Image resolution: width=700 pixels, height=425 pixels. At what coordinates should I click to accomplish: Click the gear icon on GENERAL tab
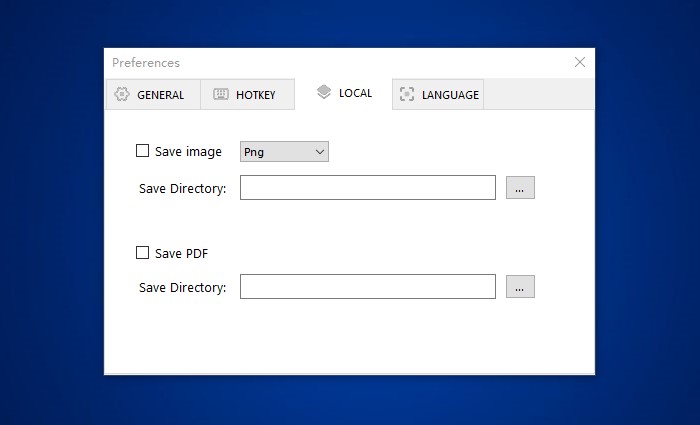[x=122, y=94]
